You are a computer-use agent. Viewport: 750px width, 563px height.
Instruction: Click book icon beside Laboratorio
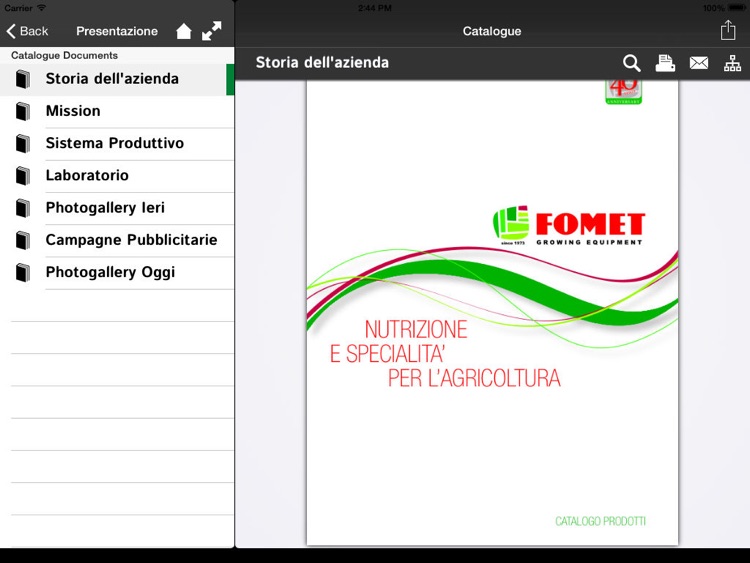[22, 176]
